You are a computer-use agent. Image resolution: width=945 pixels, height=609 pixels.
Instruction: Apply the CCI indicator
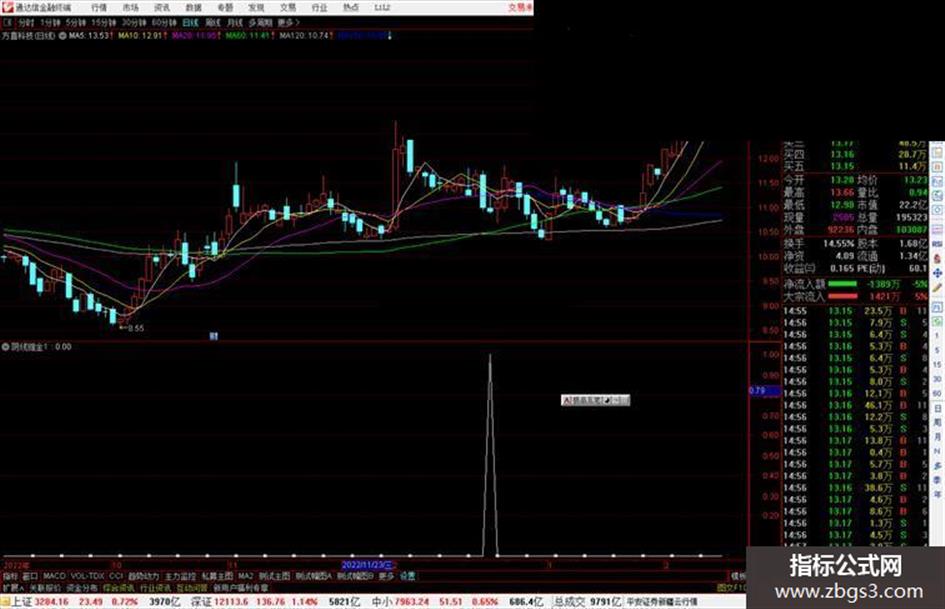tap(116, 576)
